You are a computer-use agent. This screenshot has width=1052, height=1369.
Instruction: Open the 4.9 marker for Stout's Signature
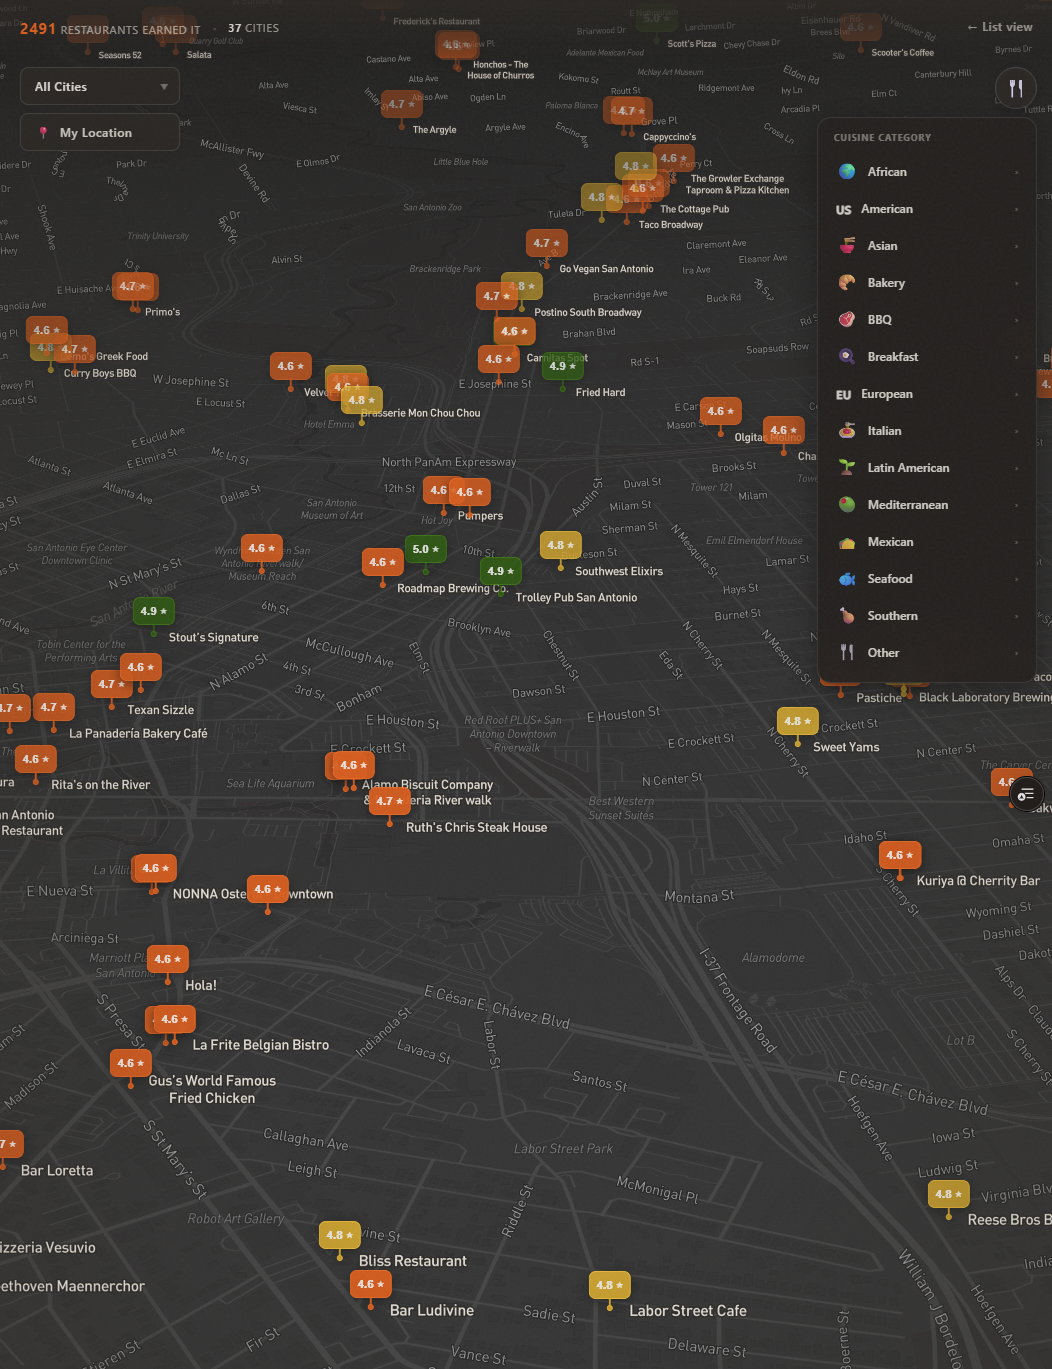pos(153,611)
